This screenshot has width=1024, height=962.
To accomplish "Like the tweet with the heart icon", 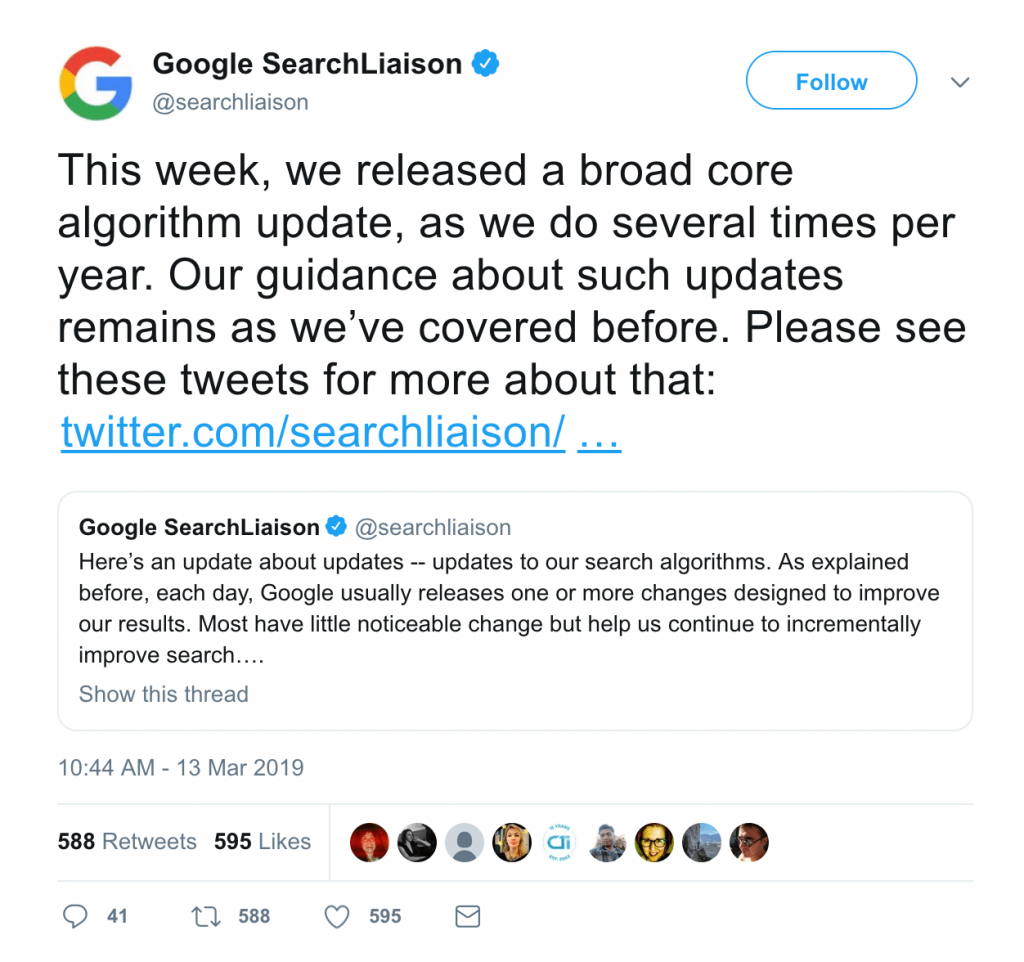I will click(x=337, y=916).
